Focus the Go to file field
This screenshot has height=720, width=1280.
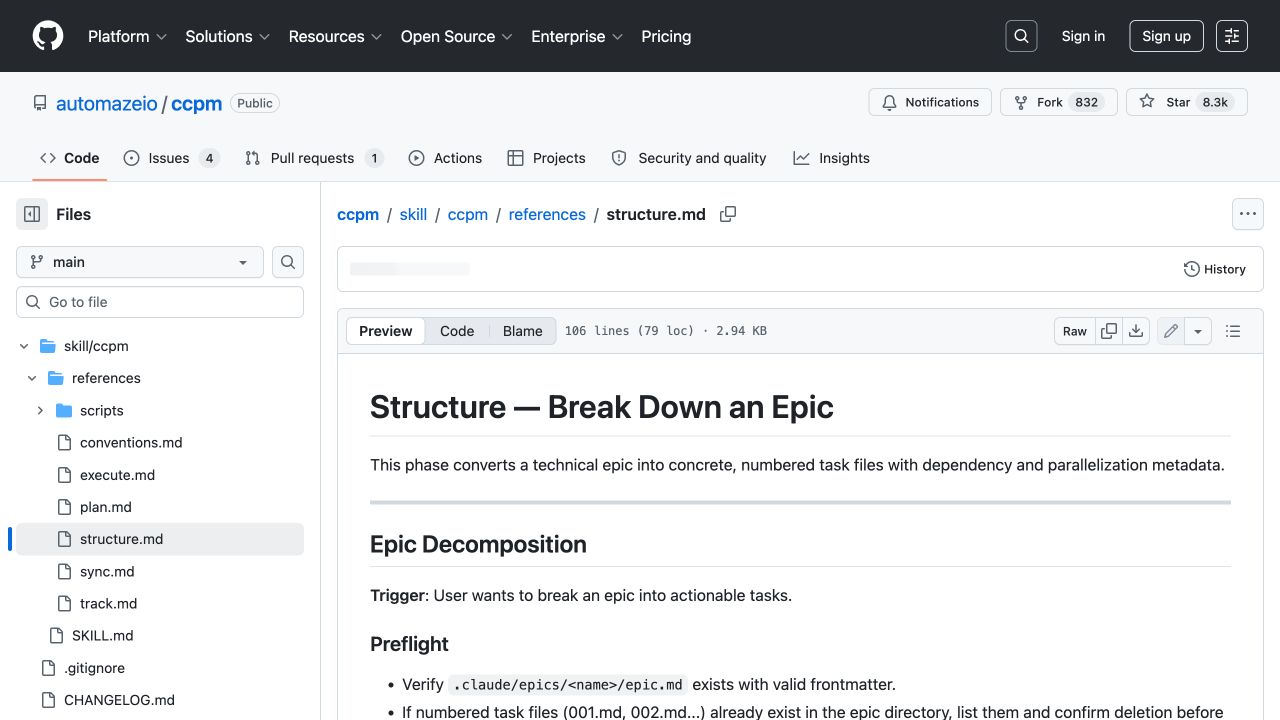[x=160, y=302]
